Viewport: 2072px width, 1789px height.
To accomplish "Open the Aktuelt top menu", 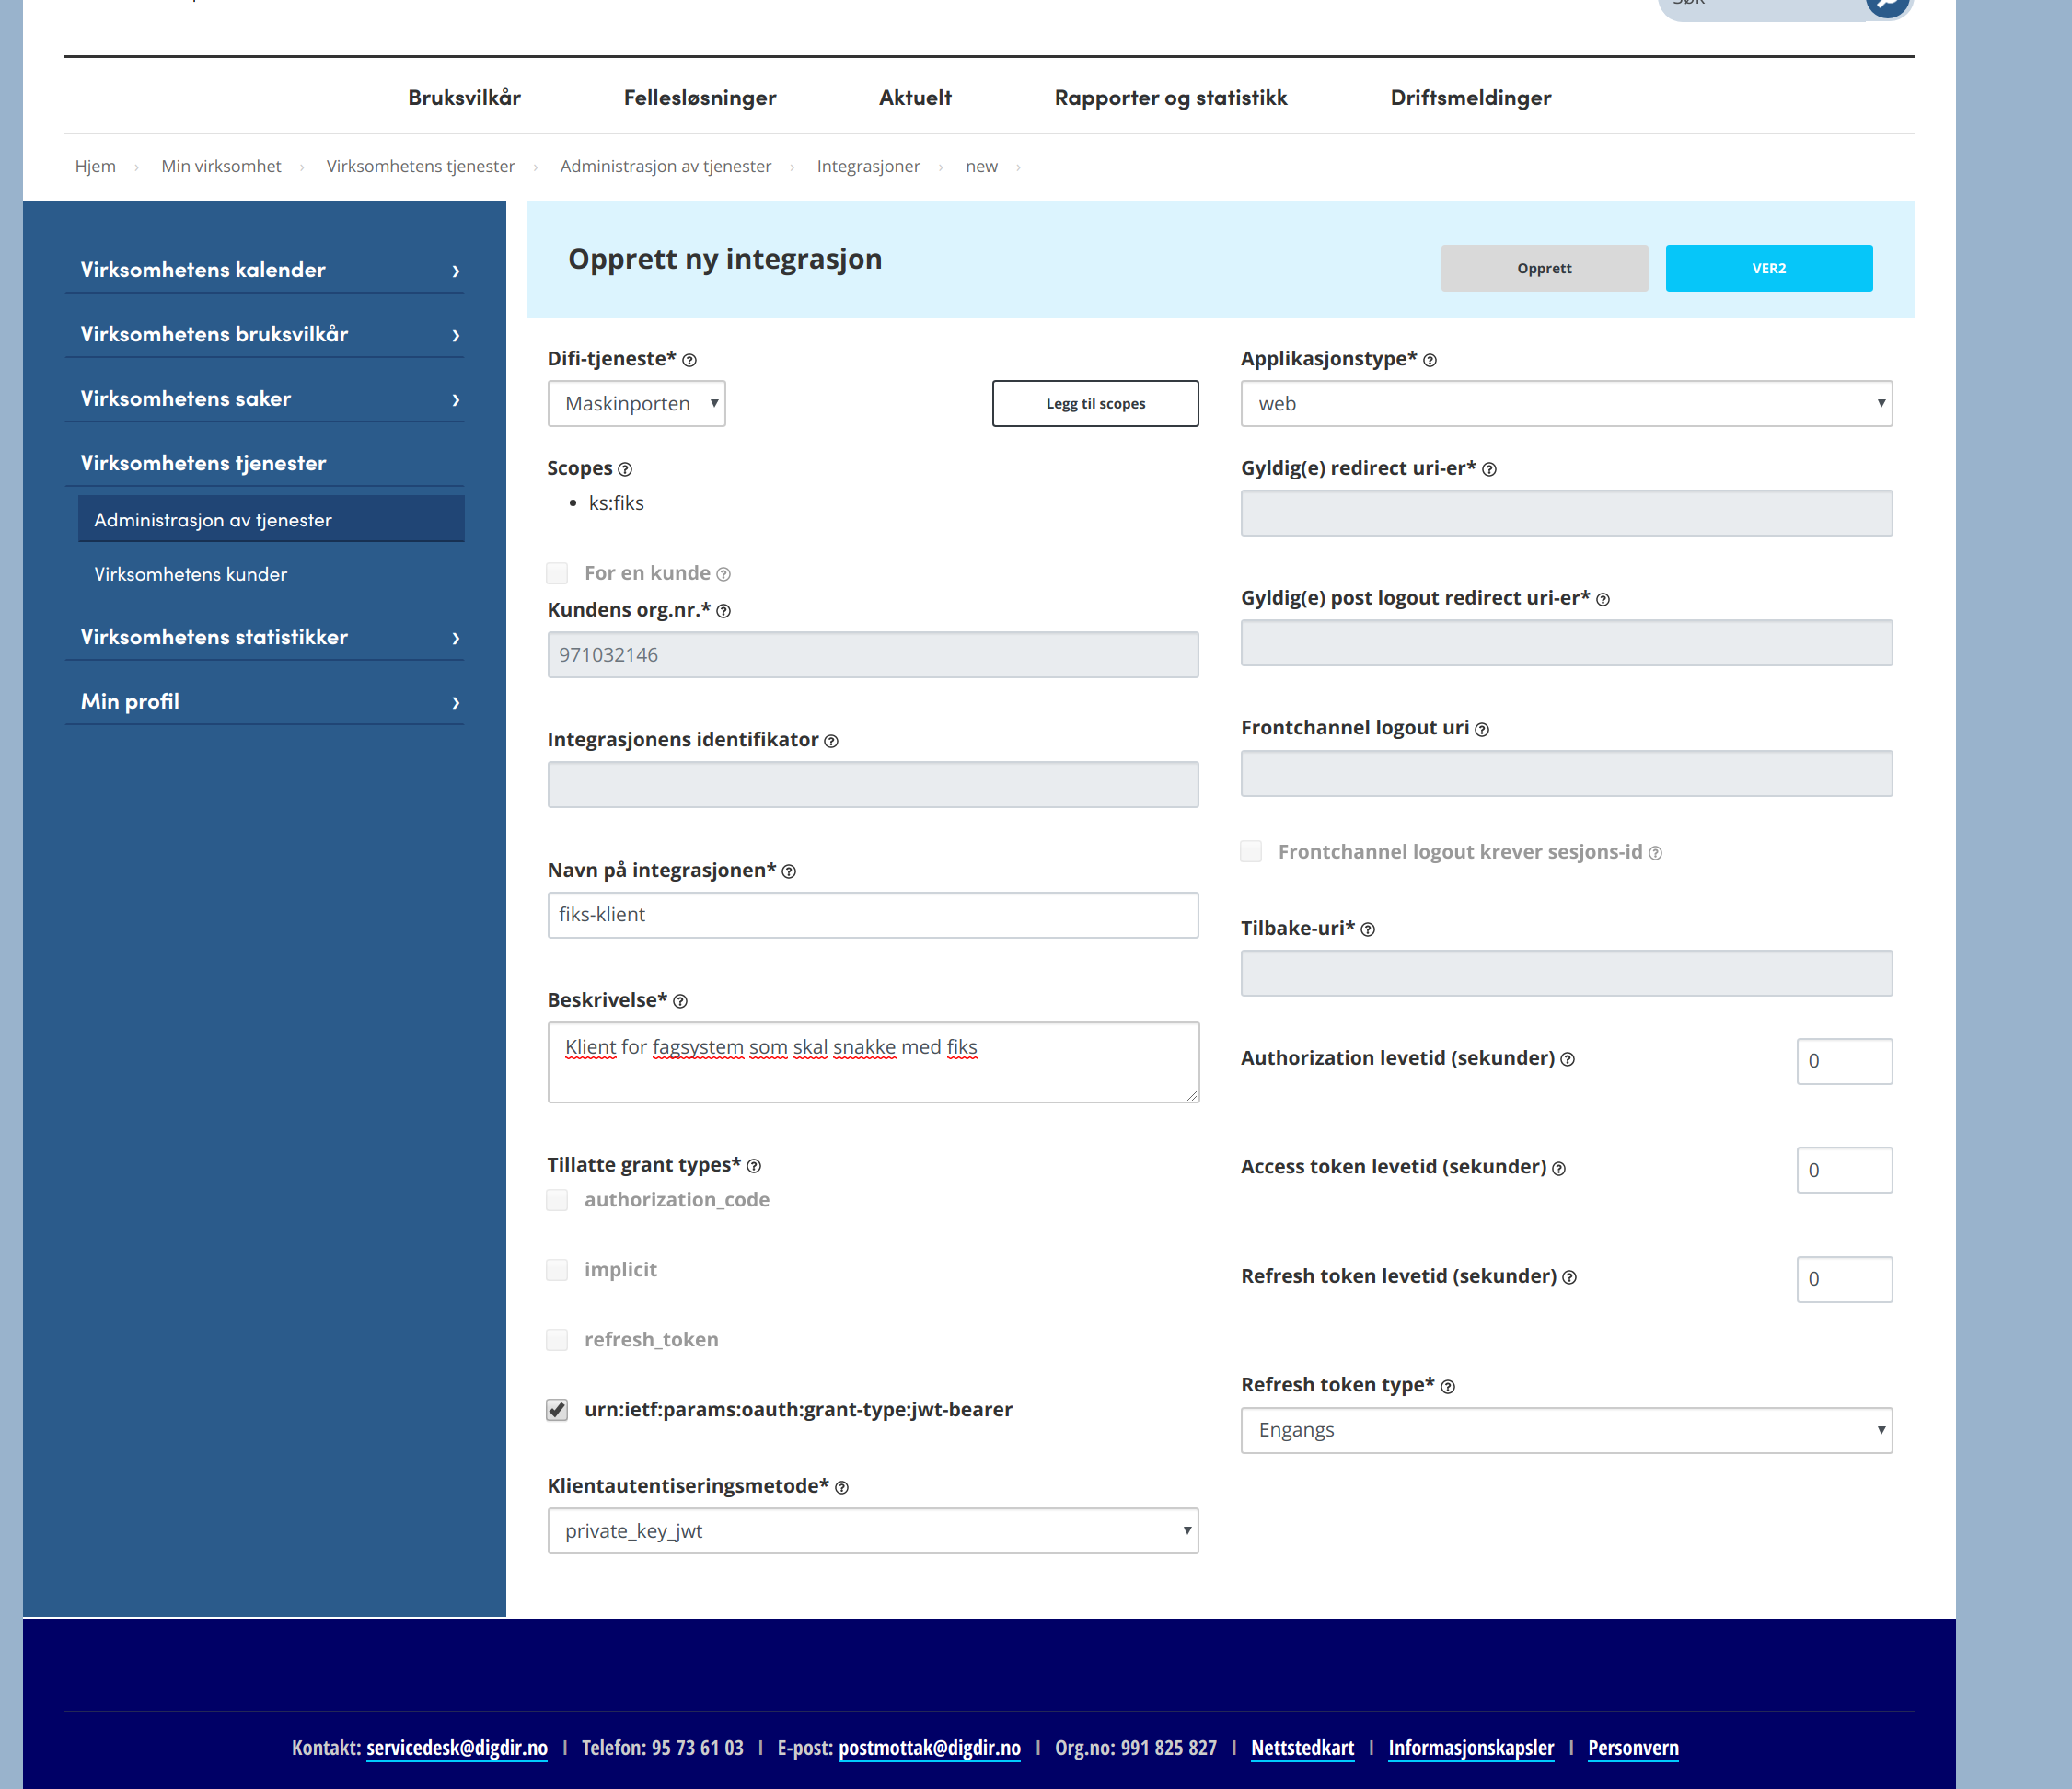I will 915,98.
